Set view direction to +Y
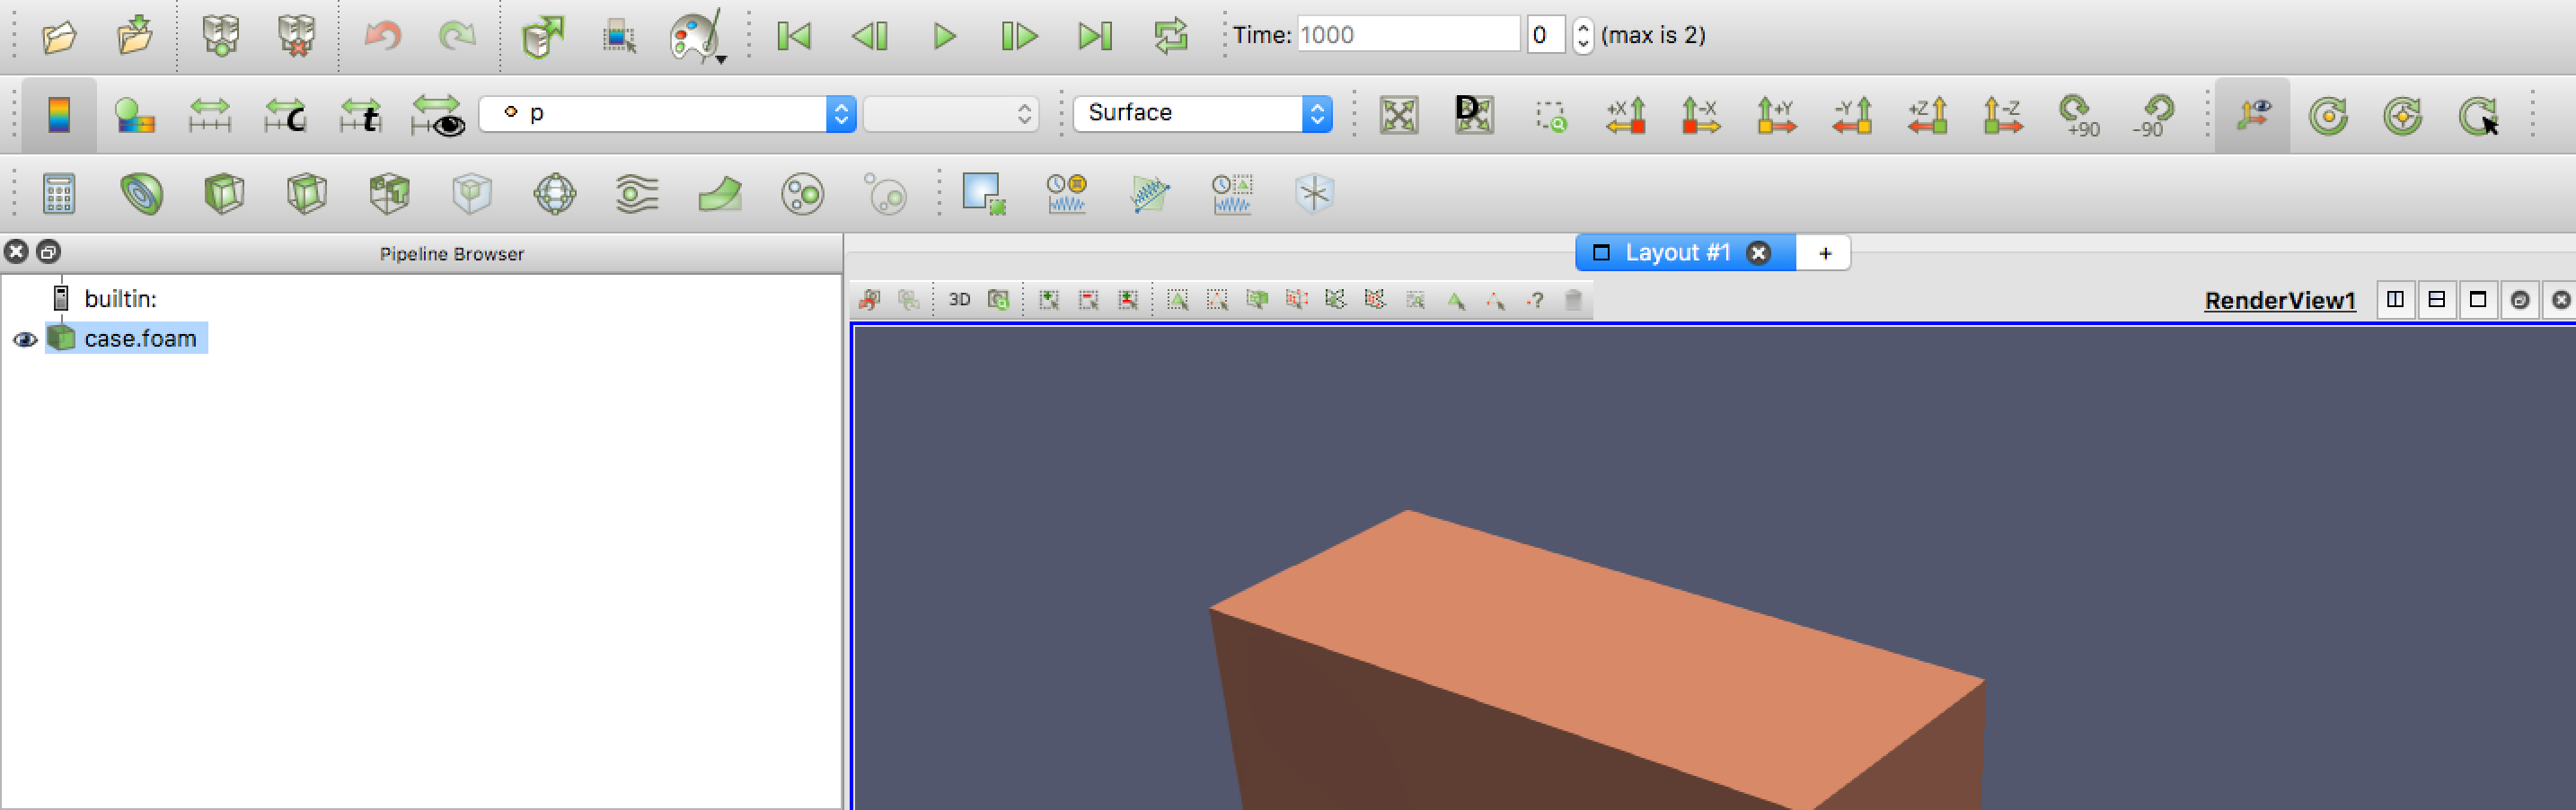The height and width of the screenshot is (810, 2576). tap(1777, 115)
